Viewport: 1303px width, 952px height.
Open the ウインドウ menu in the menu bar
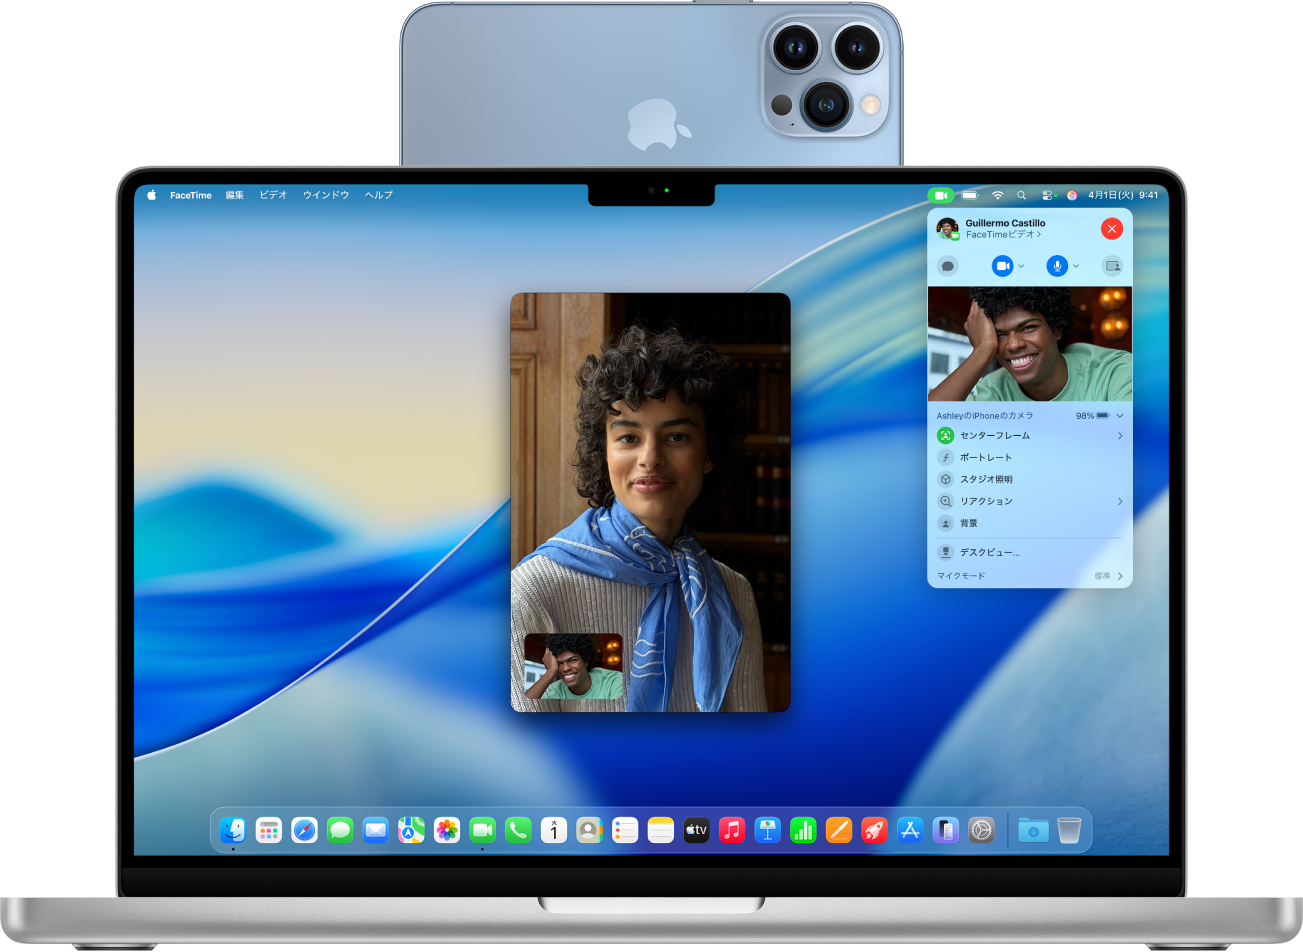point(325,195)
